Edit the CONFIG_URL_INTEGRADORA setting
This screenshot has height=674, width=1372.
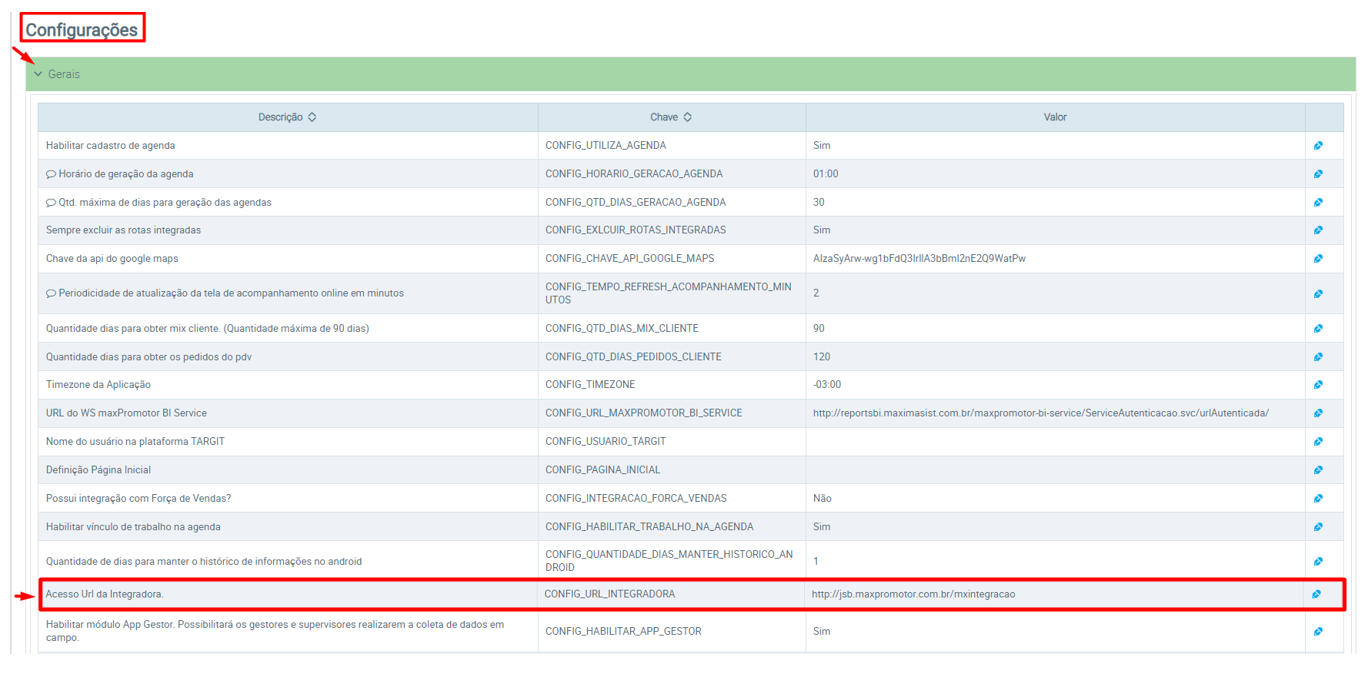[1316, 594]
